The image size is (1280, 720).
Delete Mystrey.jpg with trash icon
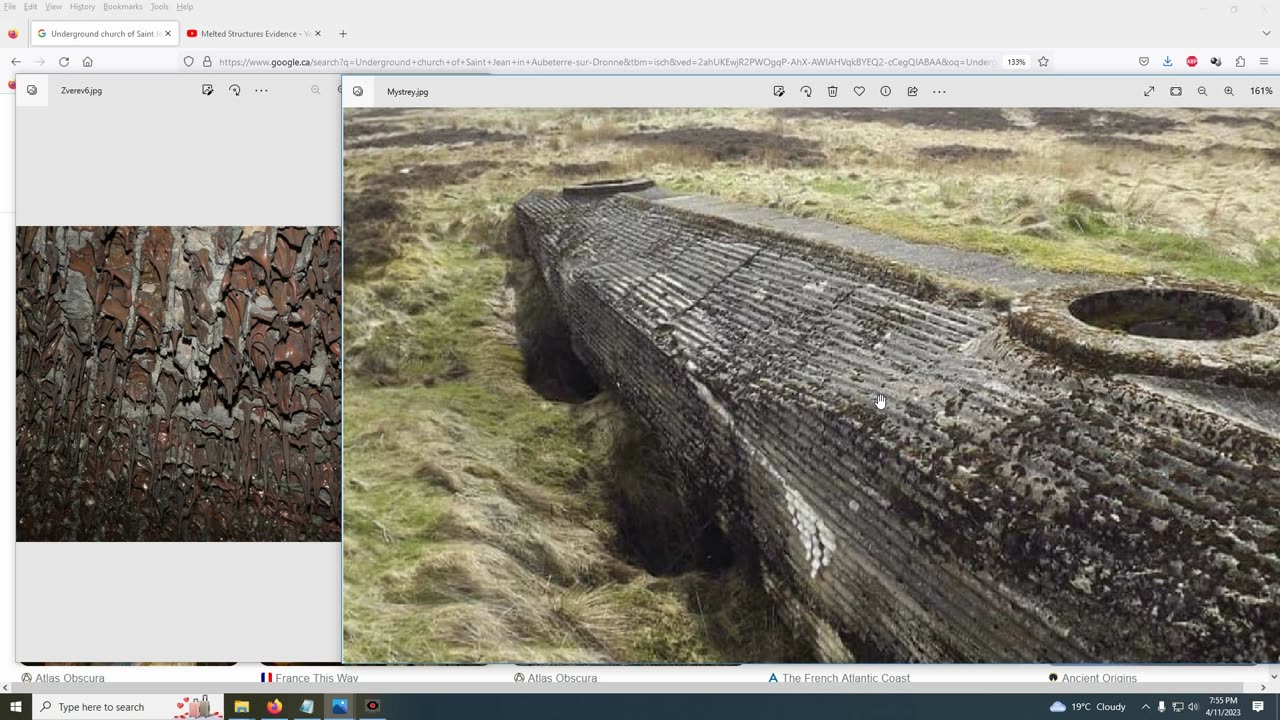[832, 91]
